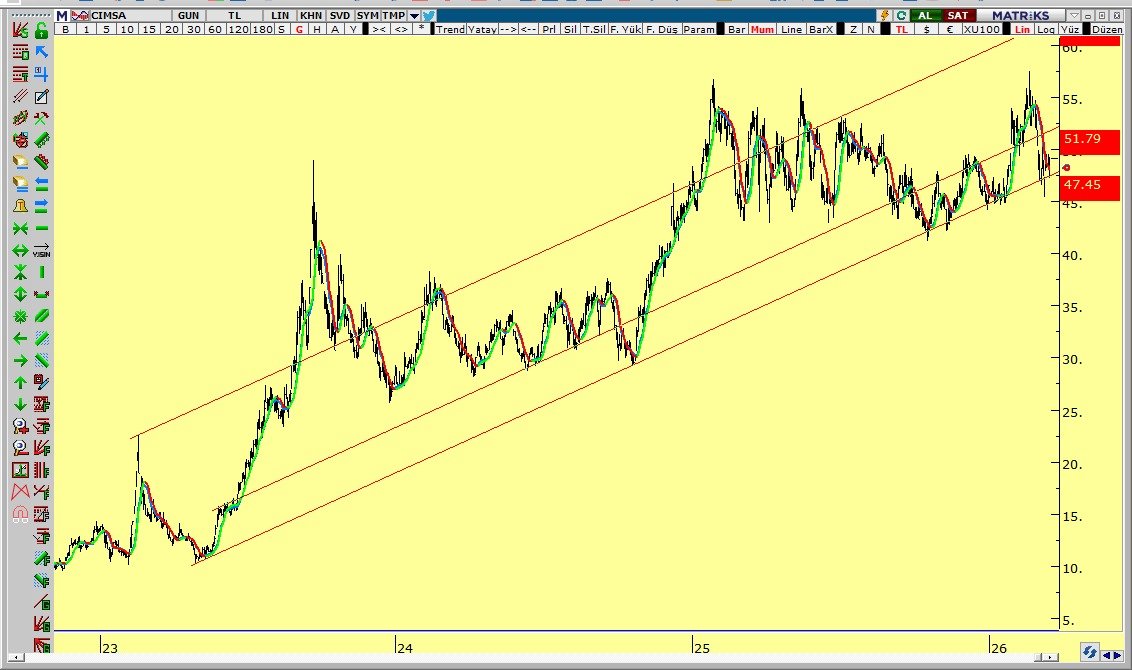Set the scale to Log

1045,29
